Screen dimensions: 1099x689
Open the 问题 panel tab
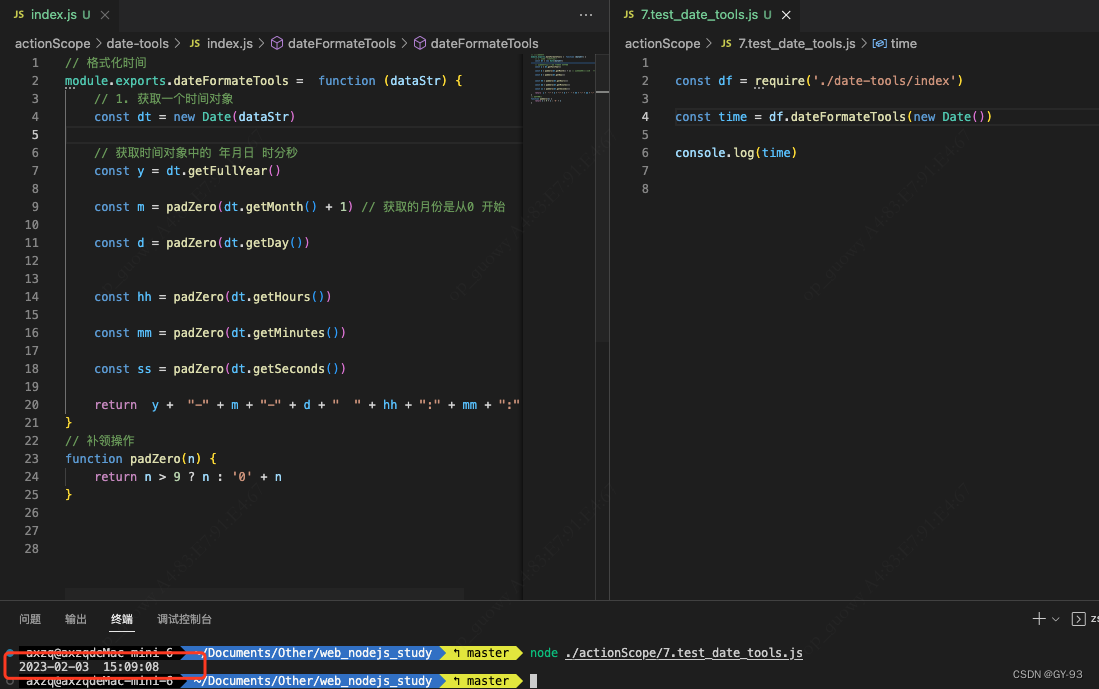pyautogui.click(x=30, y=619)
